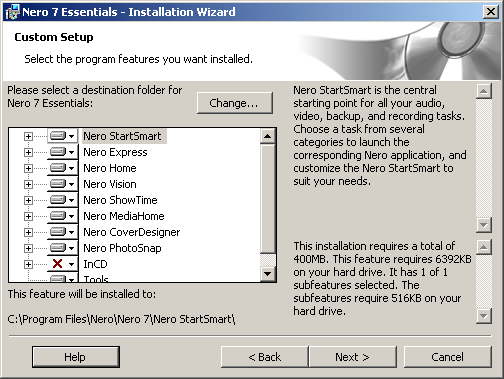The width and height of the screenshot is (504, 379).
Task: Click Change... to pick destination folder
Action: (235, 103)
